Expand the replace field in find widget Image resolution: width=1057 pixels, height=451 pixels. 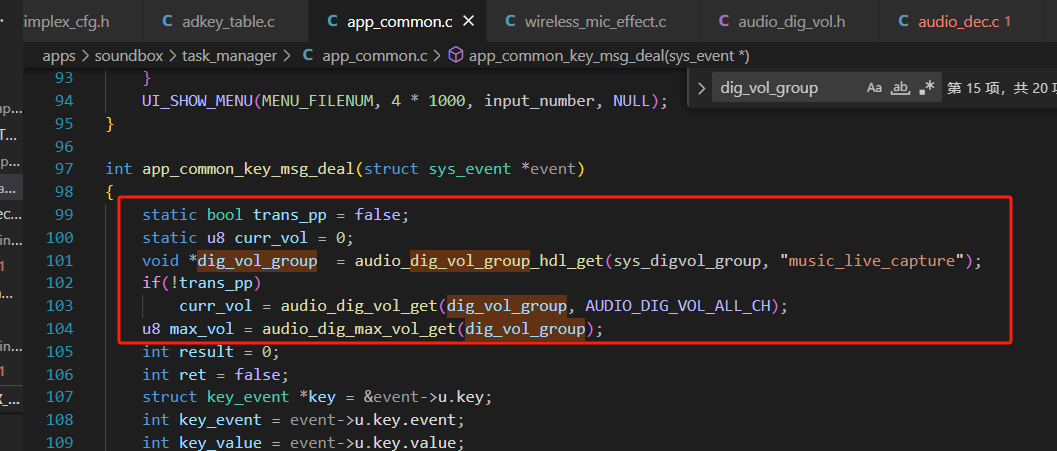click(x=701, y=88)
